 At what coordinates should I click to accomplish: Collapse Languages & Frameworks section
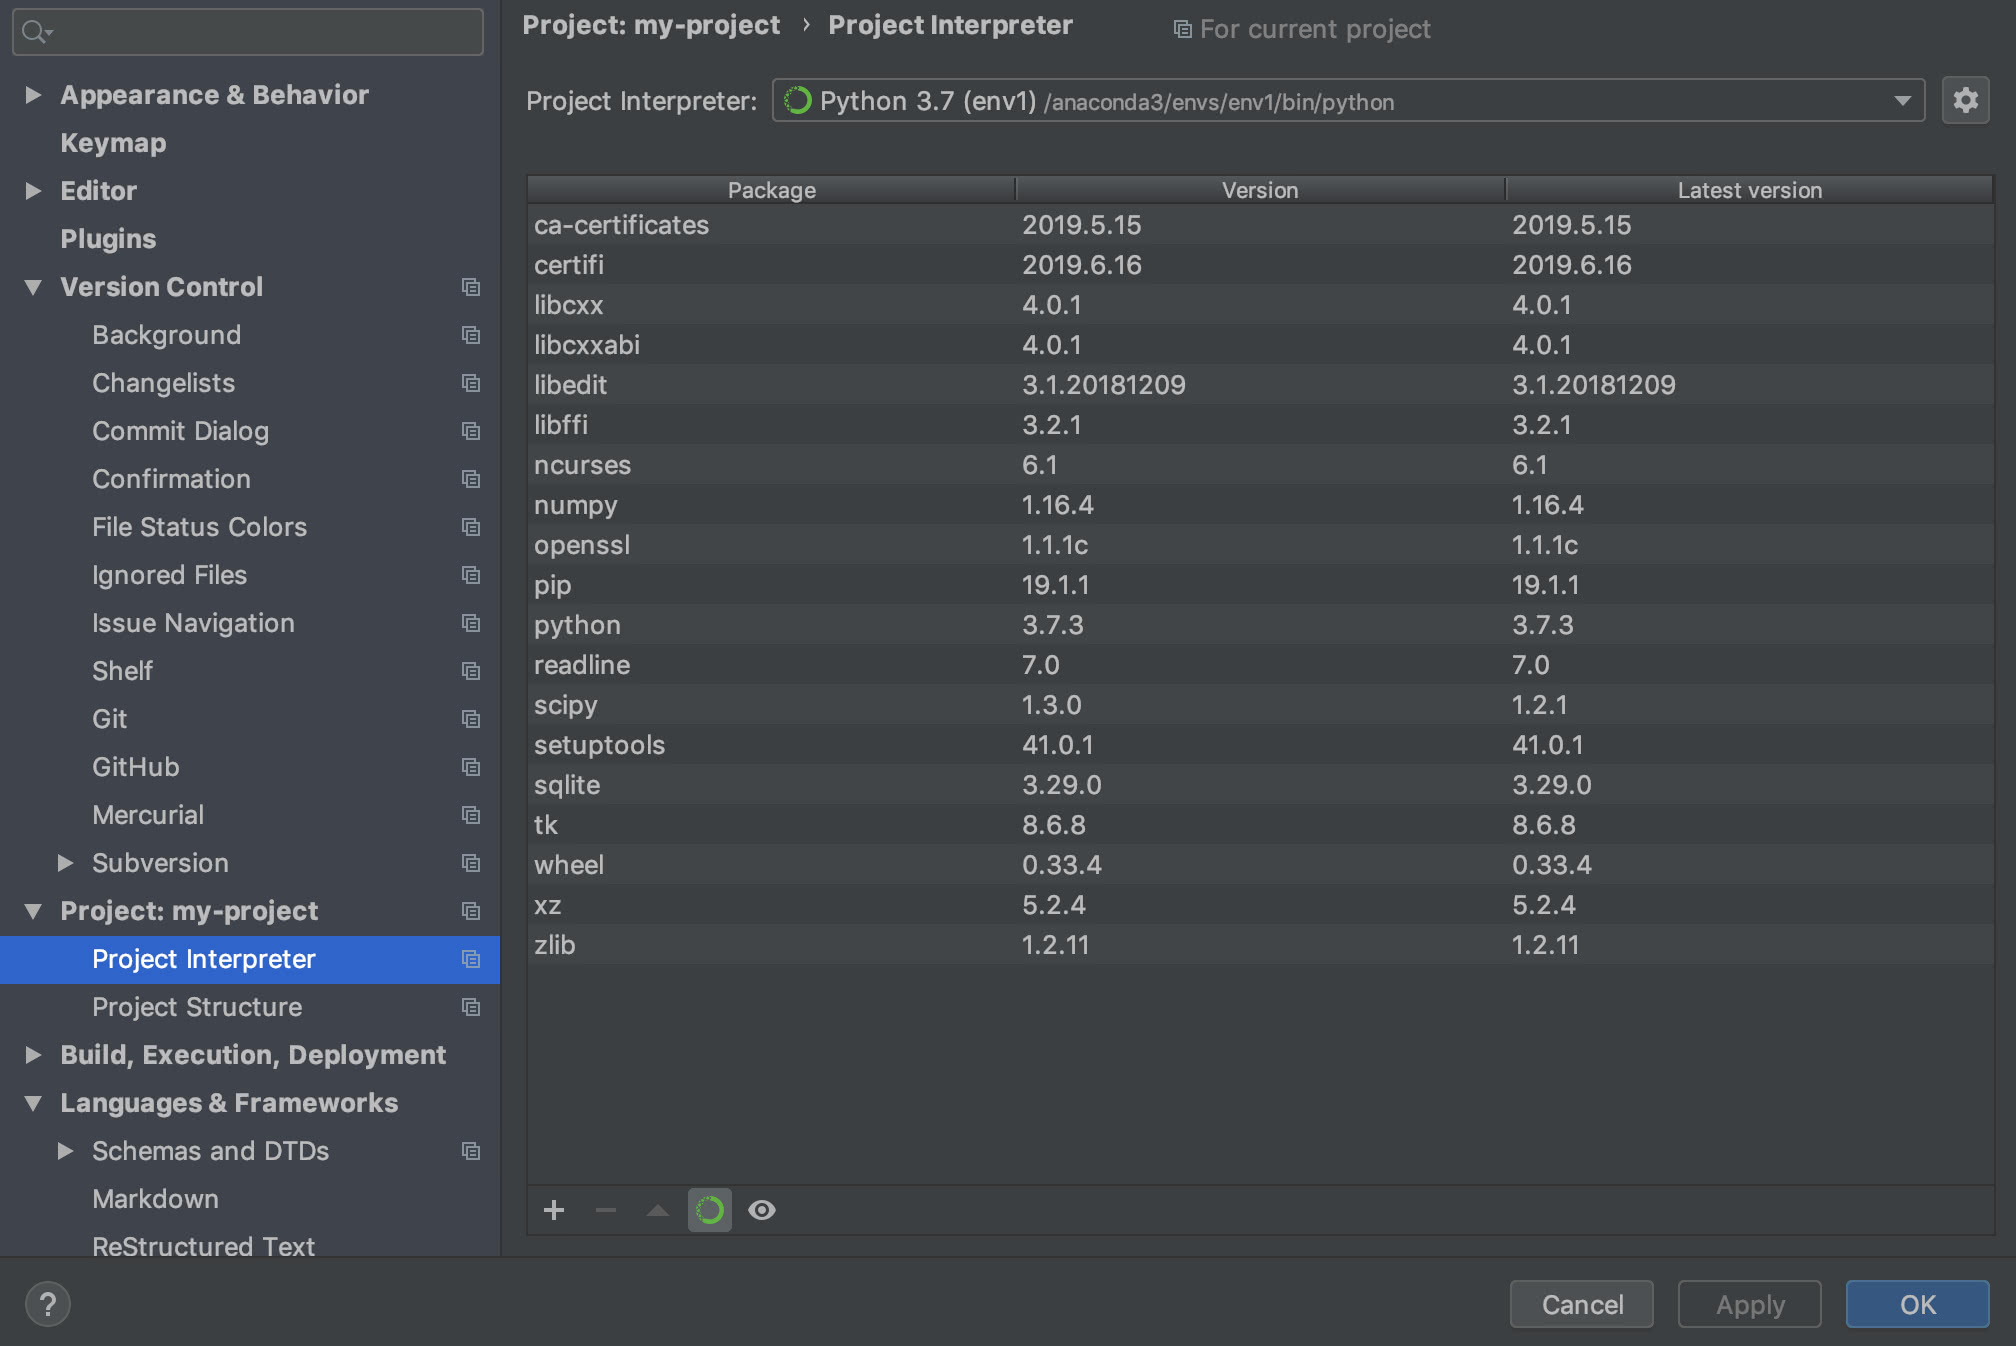33,1103
